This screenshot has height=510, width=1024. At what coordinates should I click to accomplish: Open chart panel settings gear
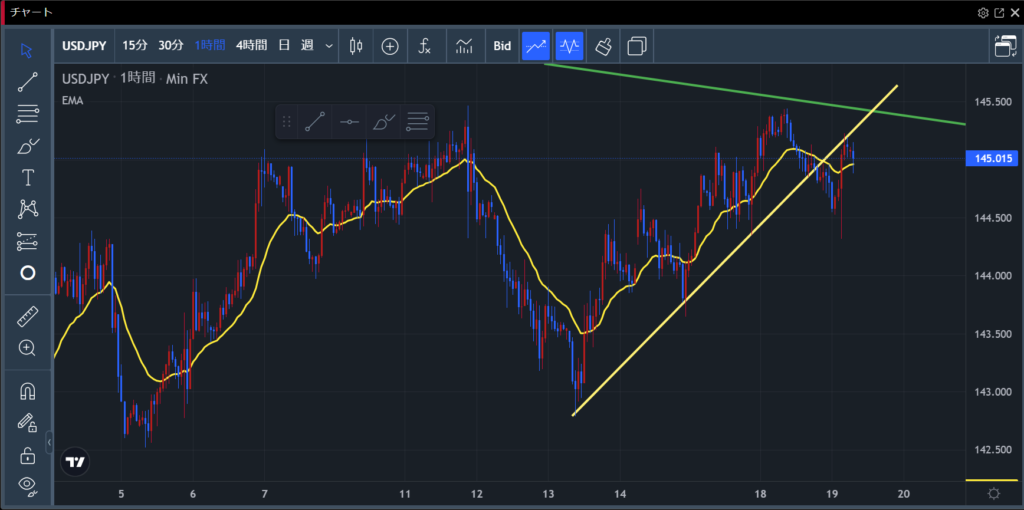(983, 12)
